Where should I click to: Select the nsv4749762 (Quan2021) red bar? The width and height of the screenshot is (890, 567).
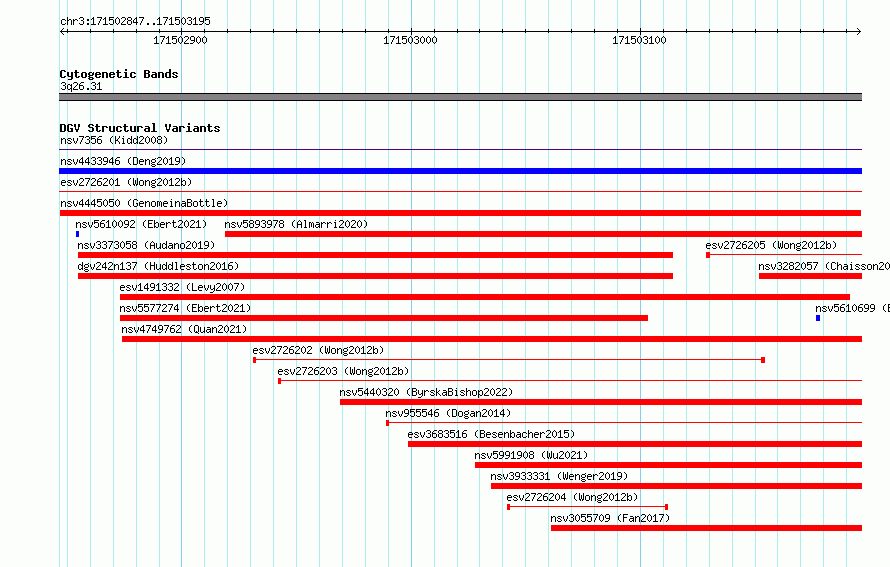[x=492, y=339]
